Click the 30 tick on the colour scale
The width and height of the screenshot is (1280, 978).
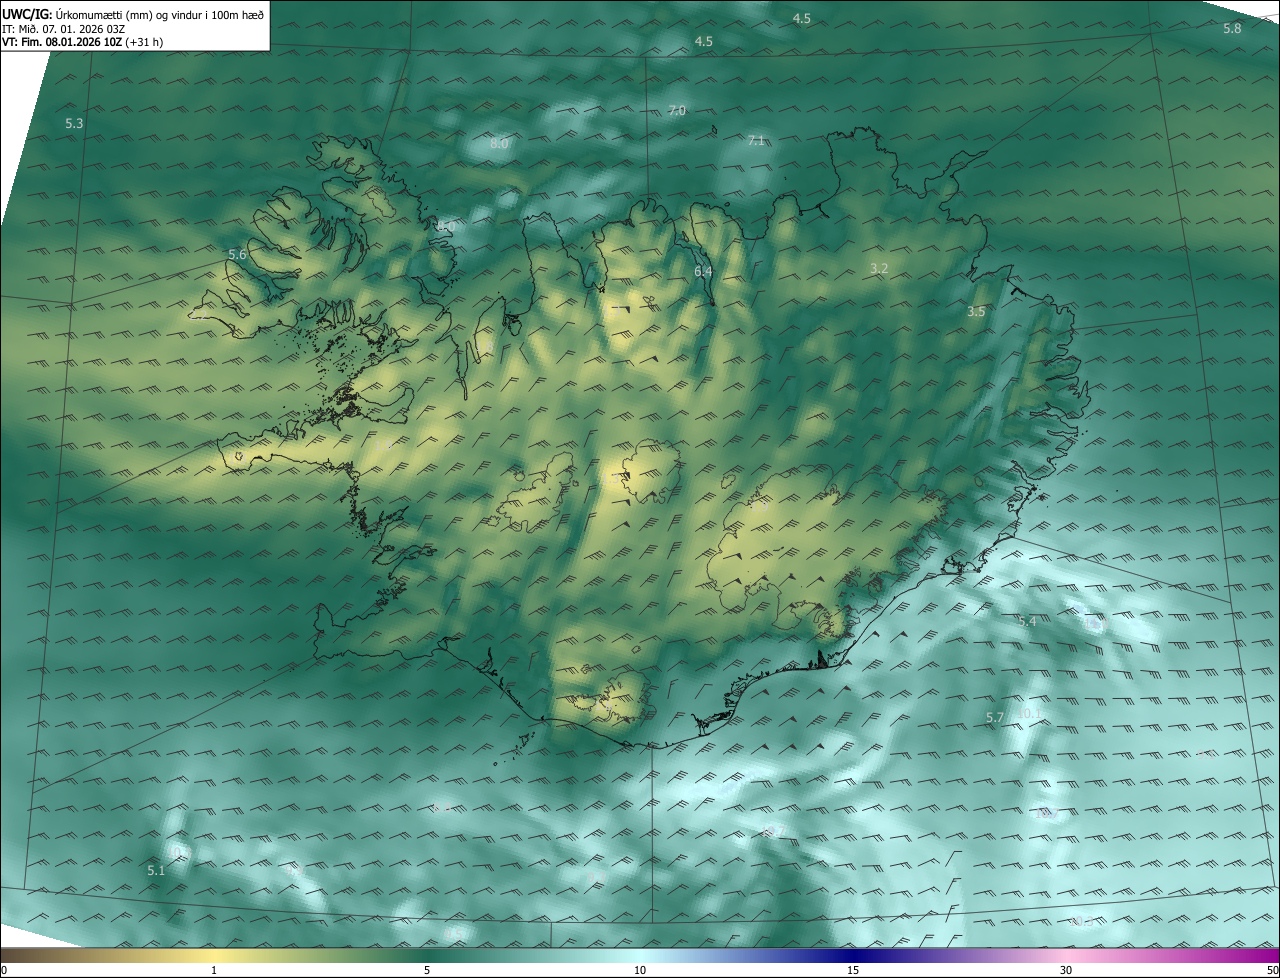tap(1066, 970)
